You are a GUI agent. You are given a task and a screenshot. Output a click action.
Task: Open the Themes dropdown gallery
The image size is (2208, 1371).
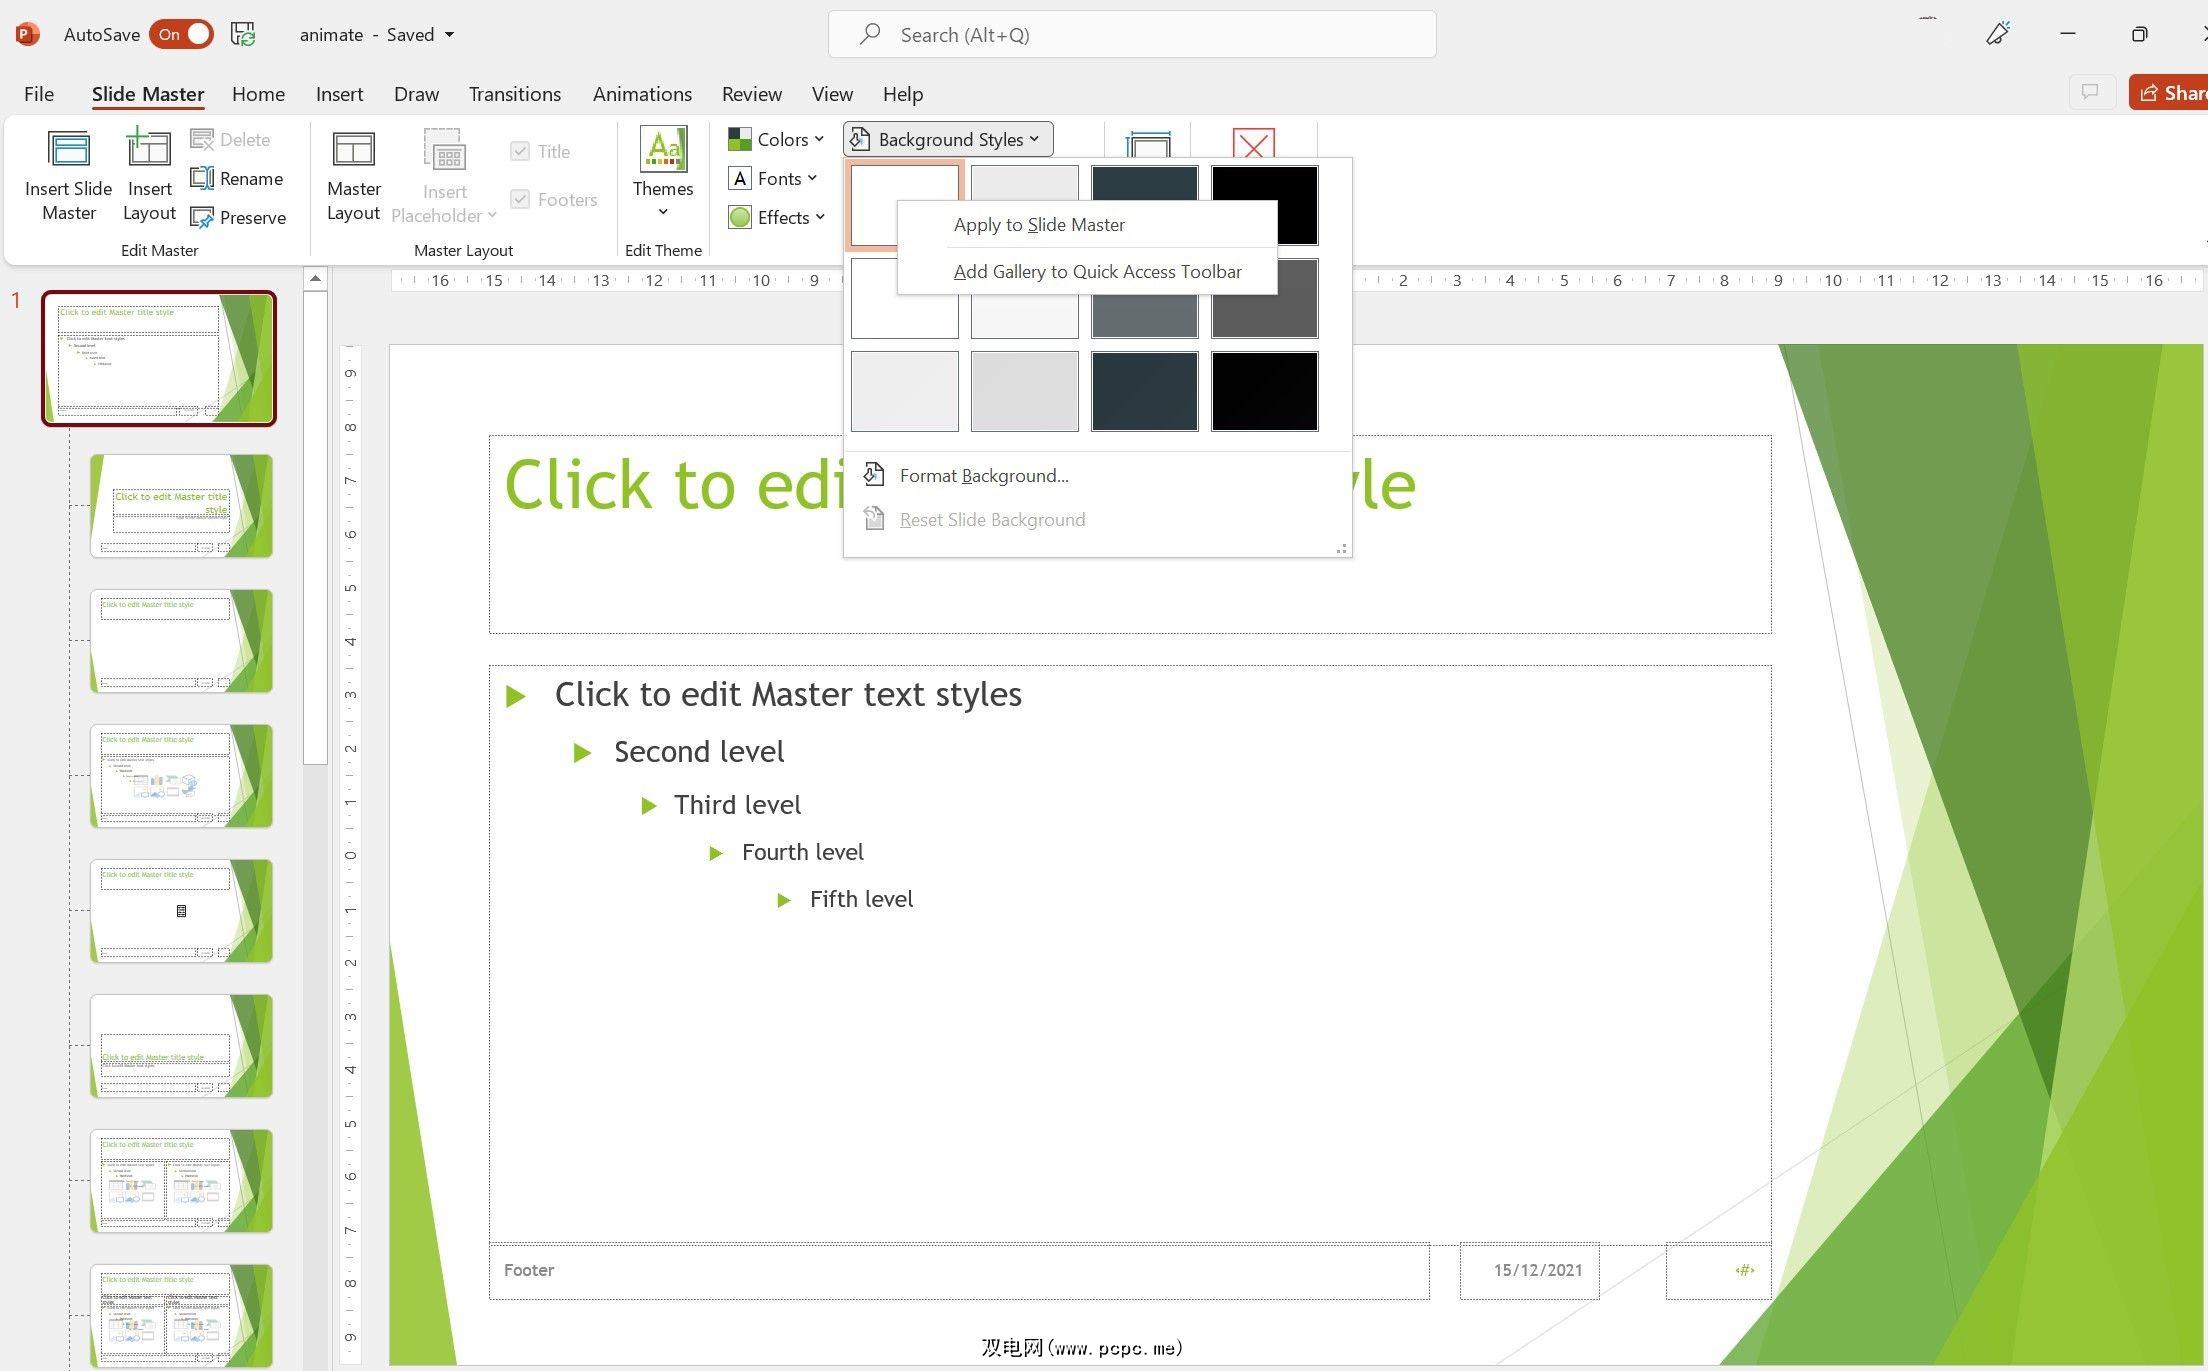point(662,211)
